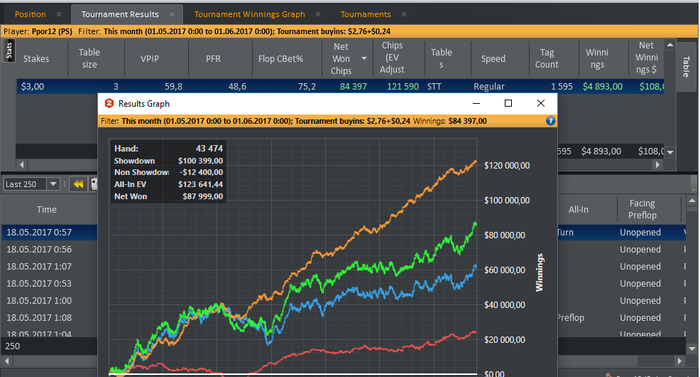Viewport: 700px width, 377px height.
Task: Open the blue help icon in Results Graph
Action: pyautogui.click(x=550, y=121)
